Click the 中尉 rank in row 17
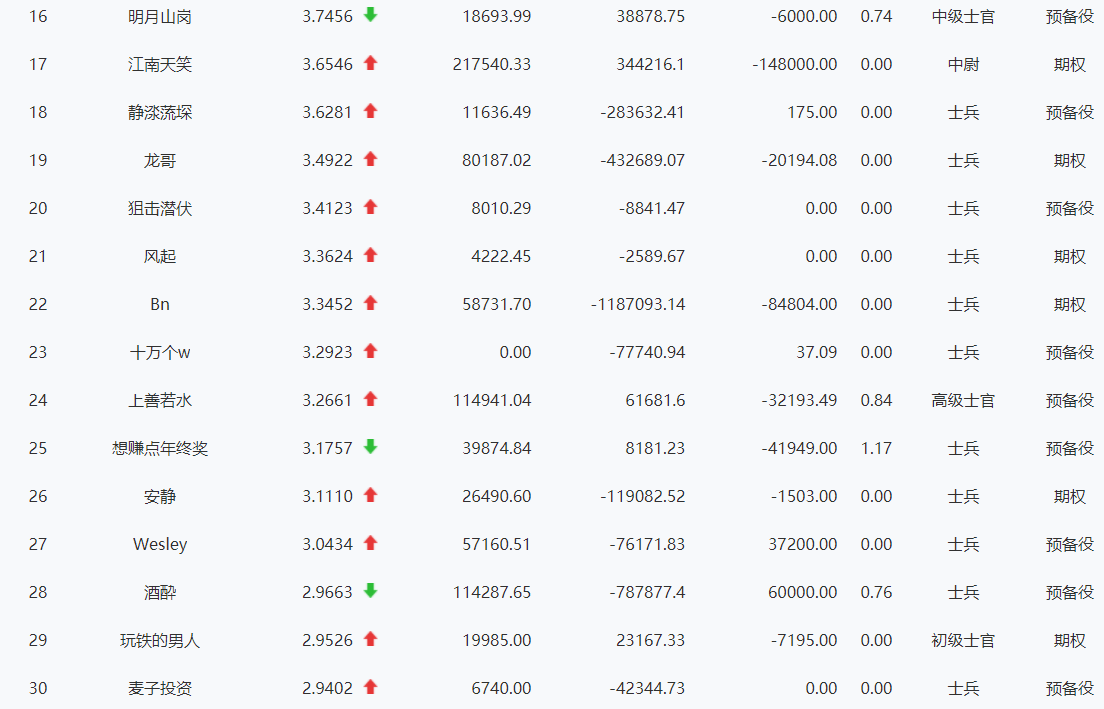The width and height of the screenshot is (1104, 709). click(963, 65)
